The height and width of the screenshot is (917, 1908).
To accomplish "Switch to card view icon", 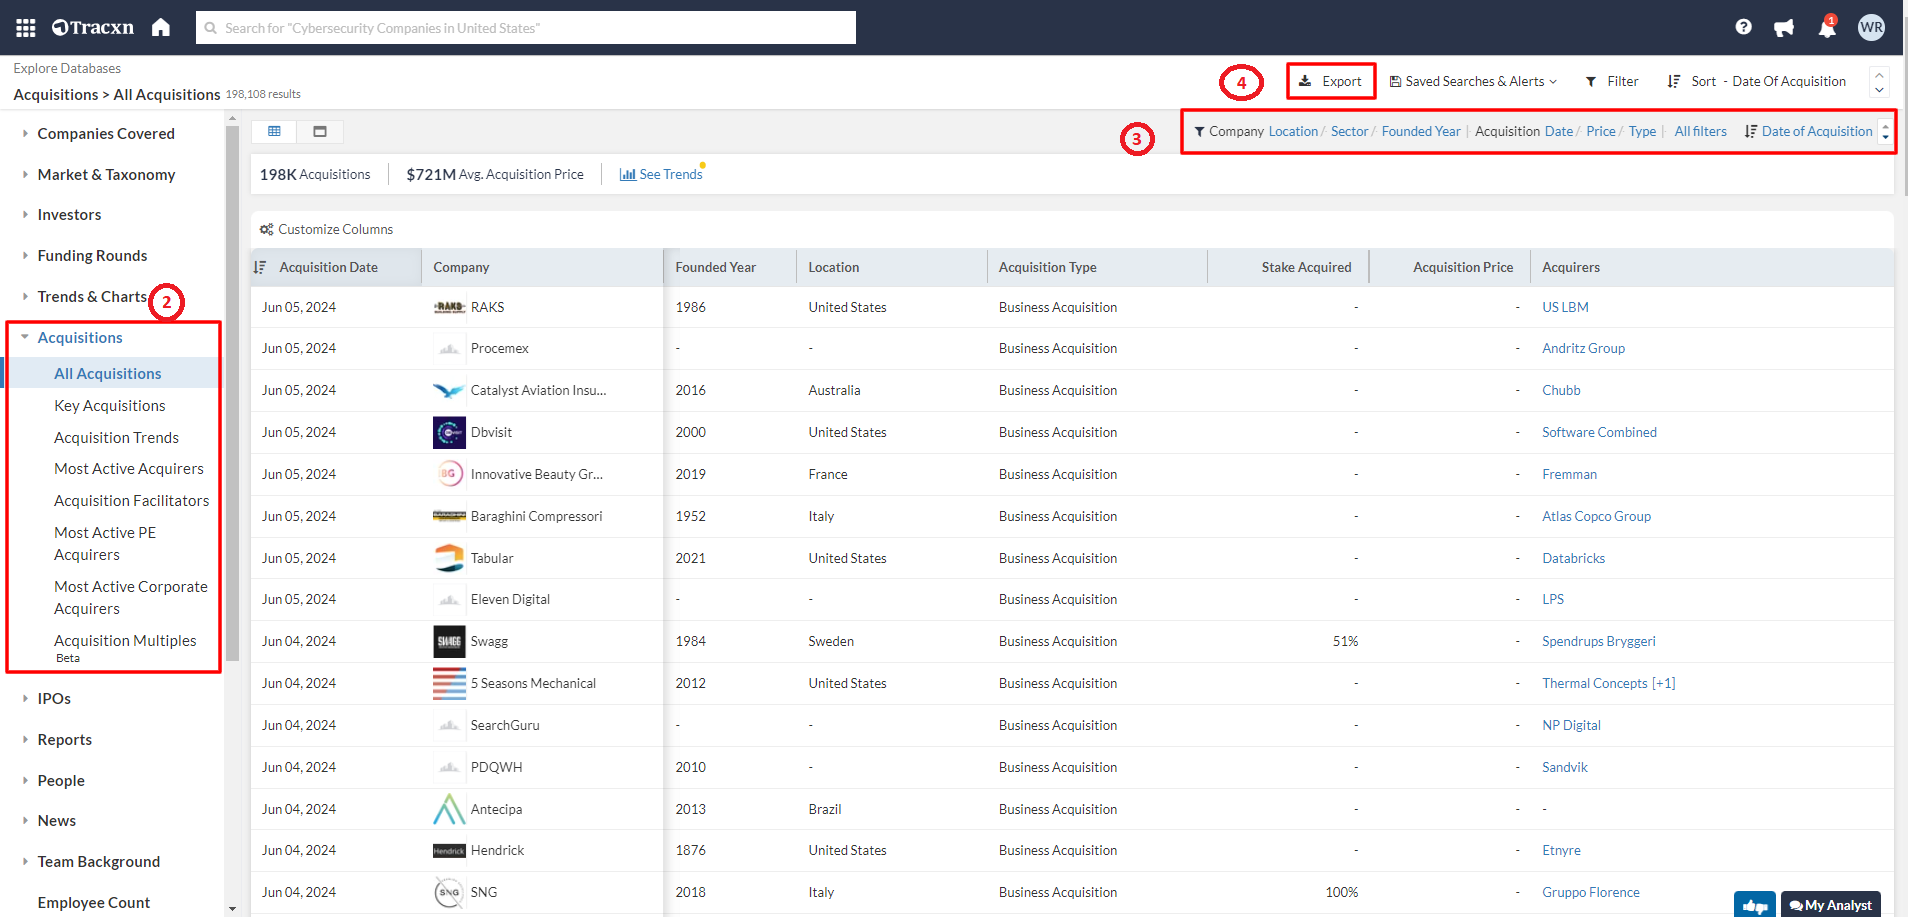I will point(320,131).
